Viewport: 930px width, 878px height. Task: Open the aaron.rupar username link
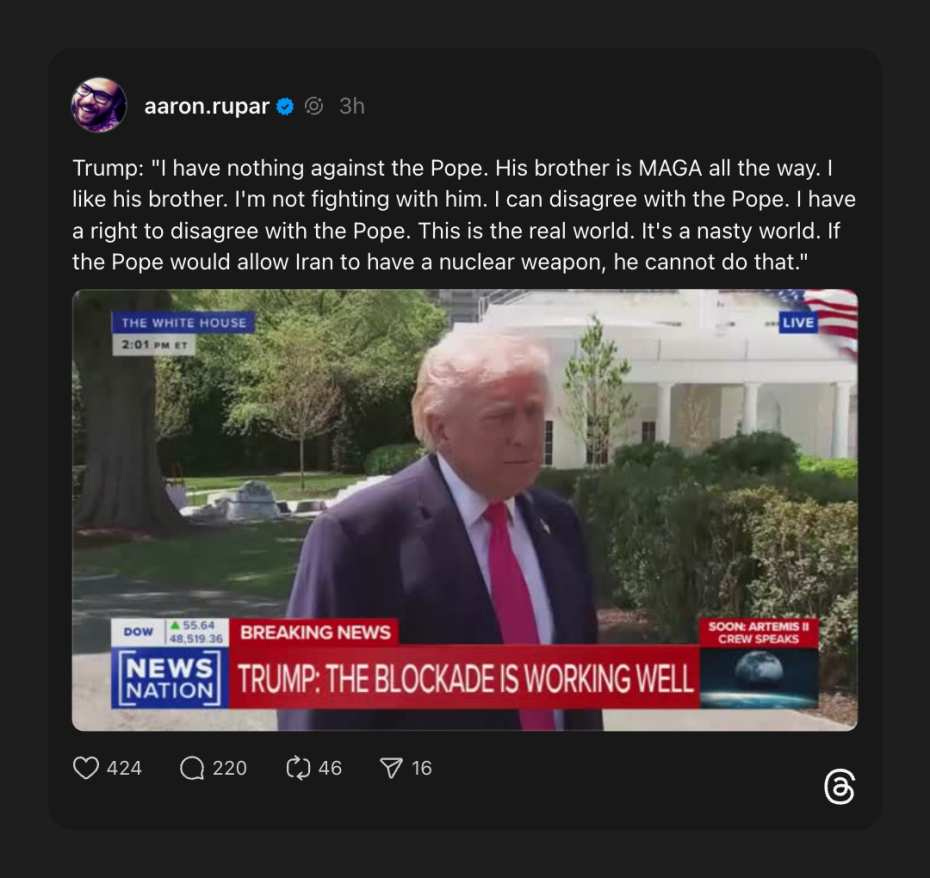[x=206, y=106]
